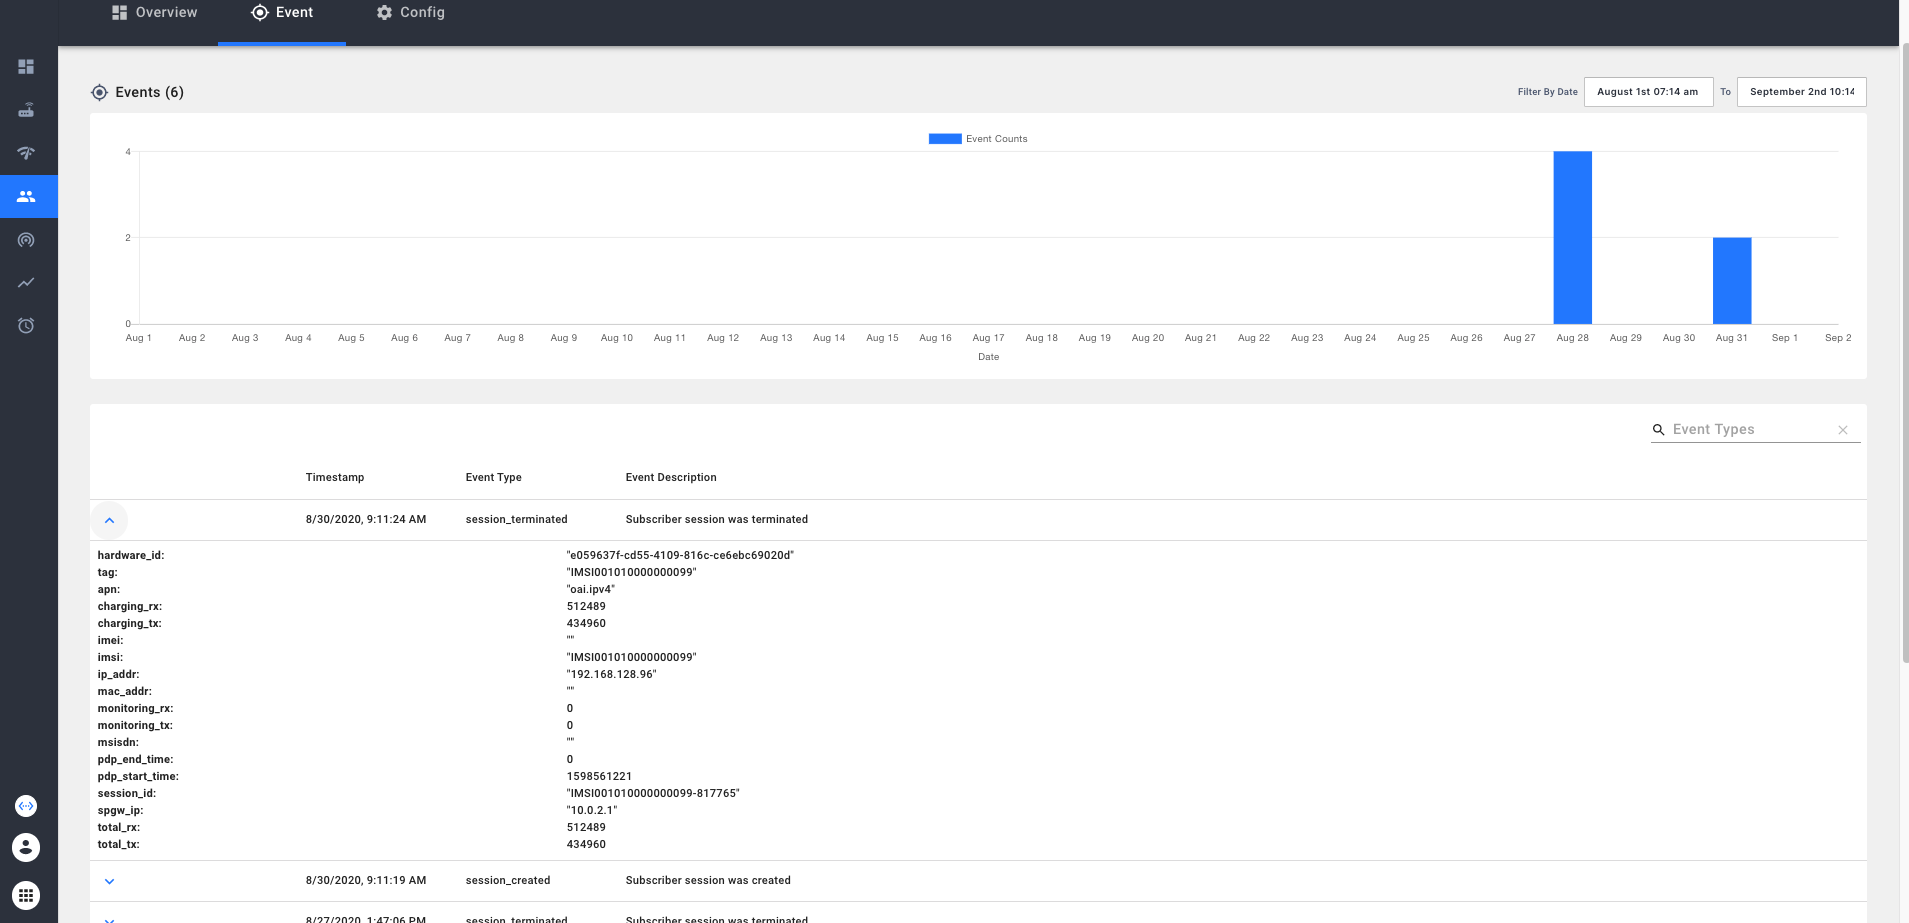Collapse the expanded session_terminated event row
1909x923 pixels.
(110, 520)
